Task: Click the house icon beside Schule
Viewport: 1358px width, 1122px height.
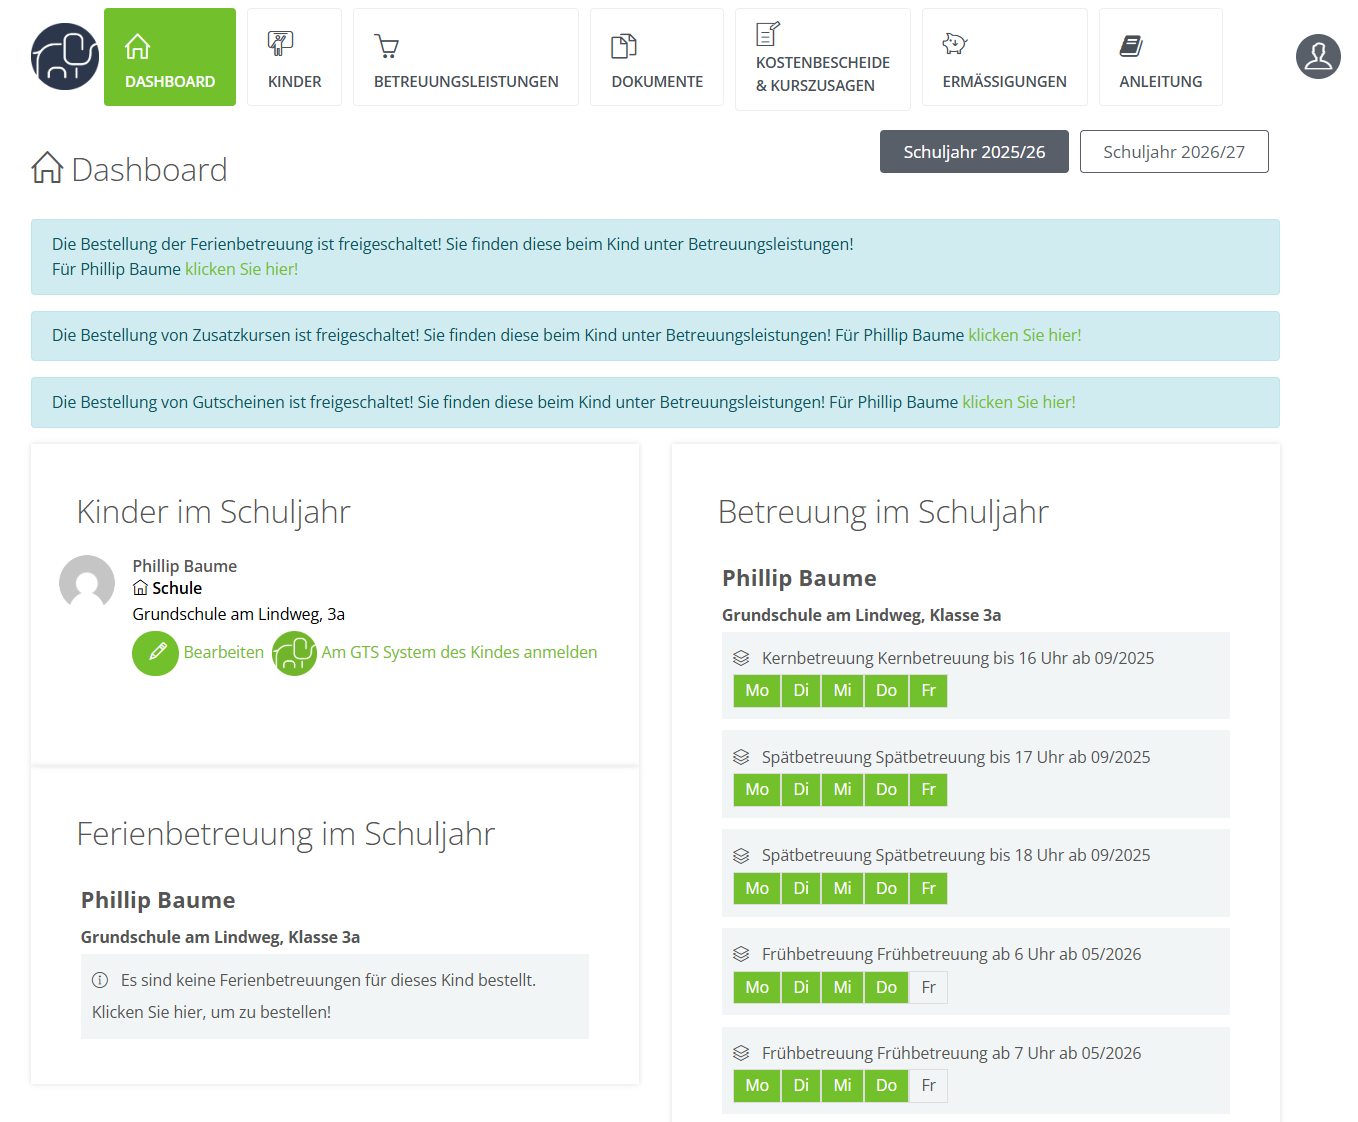Action: pos(140,588)
